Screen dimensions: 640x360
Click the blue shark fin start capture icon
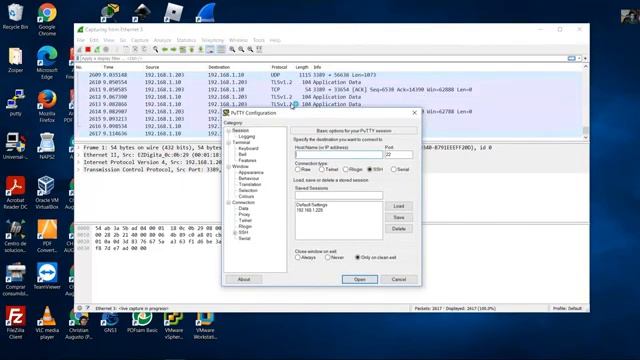pyautogui.click(x=80, y=49)
